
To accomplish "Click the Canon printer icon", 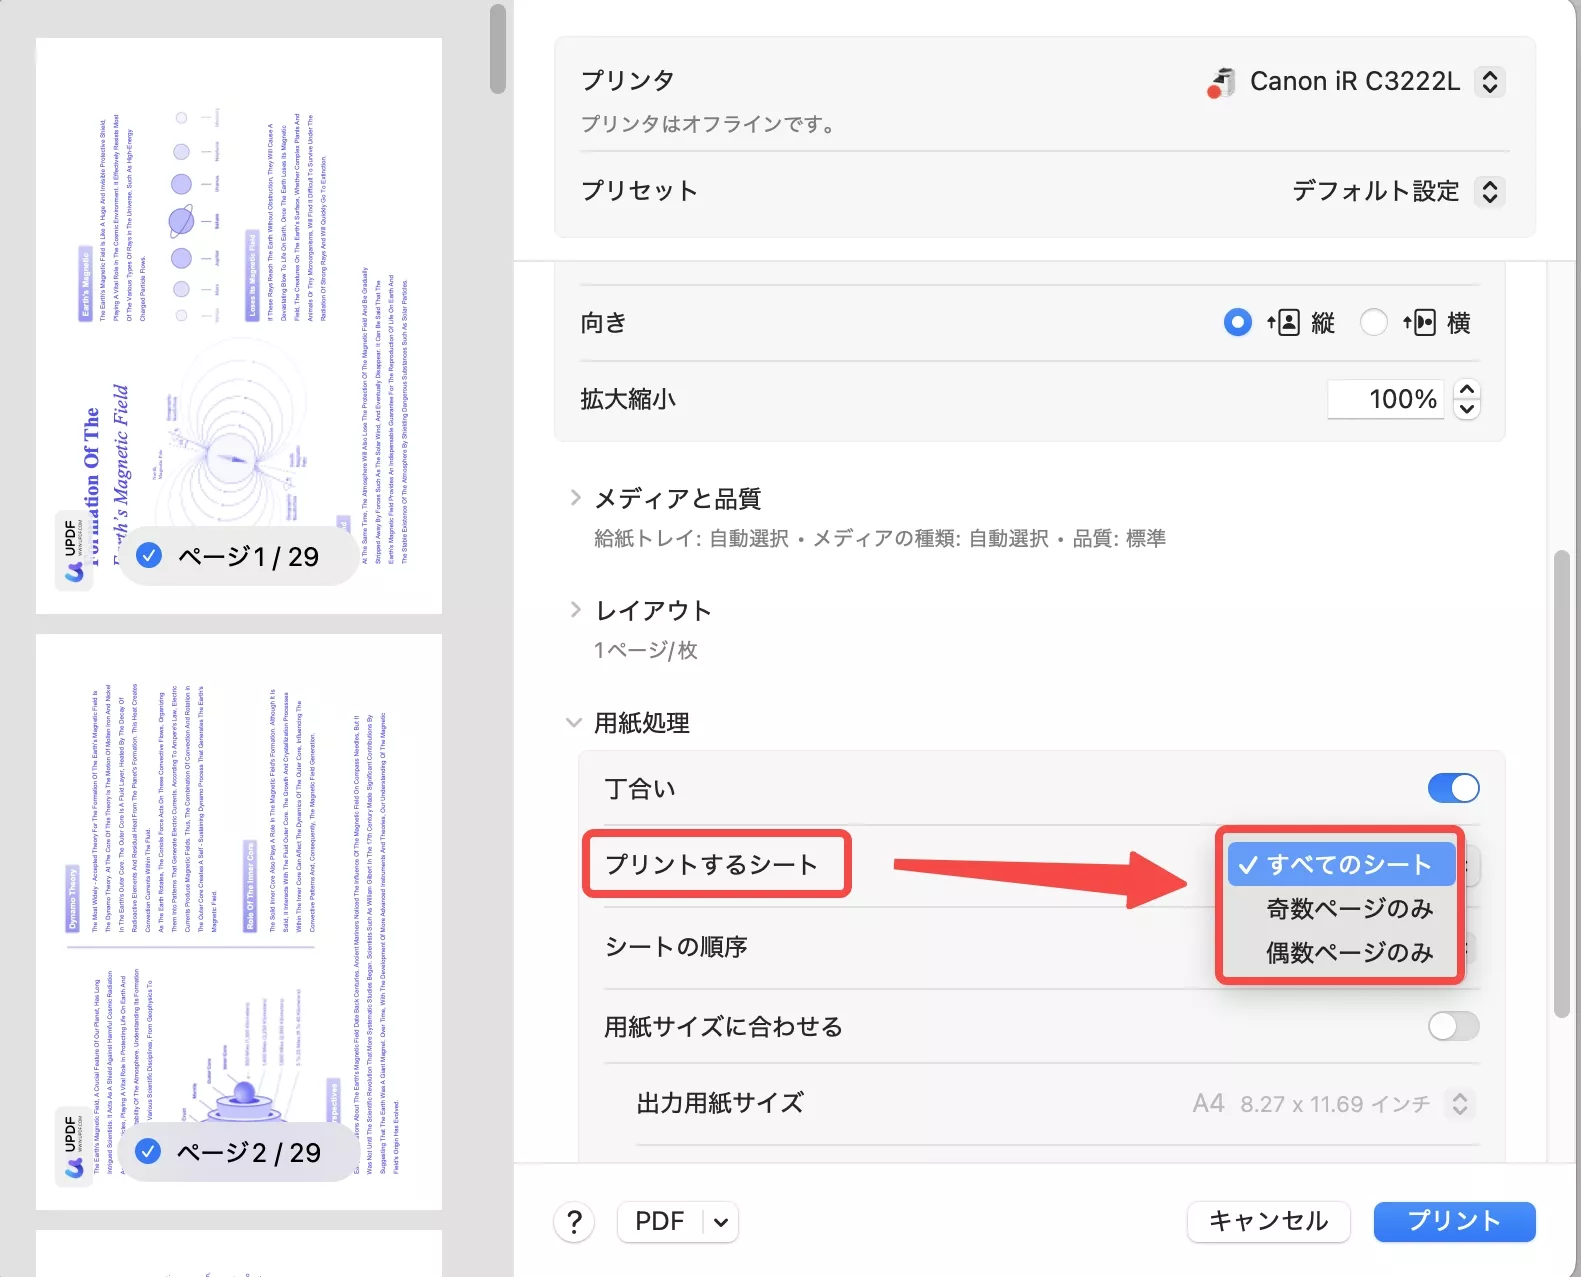I will click(x=1221, y=82).
